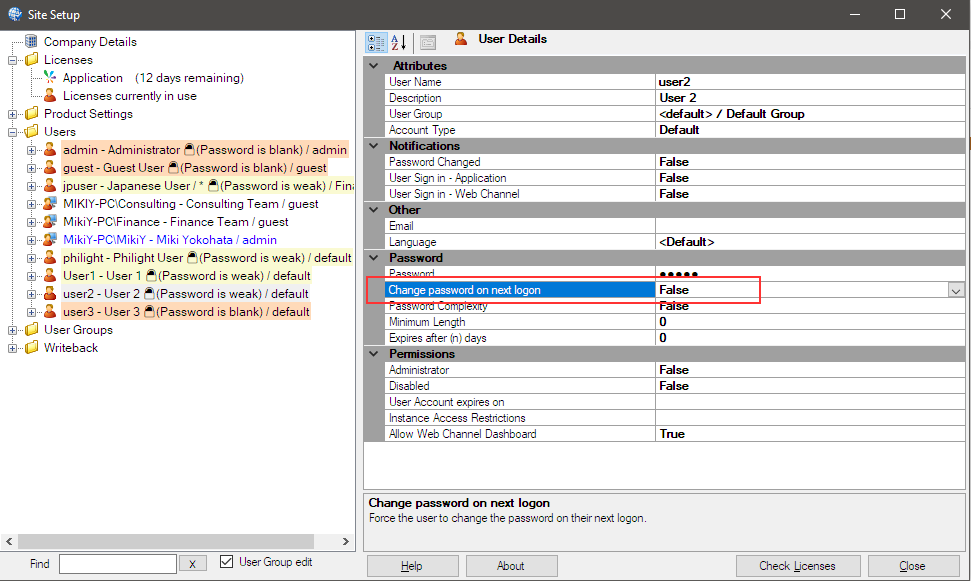Clear the Find box with the X button
Screen dimensions: 971x581
pos(193,564)
